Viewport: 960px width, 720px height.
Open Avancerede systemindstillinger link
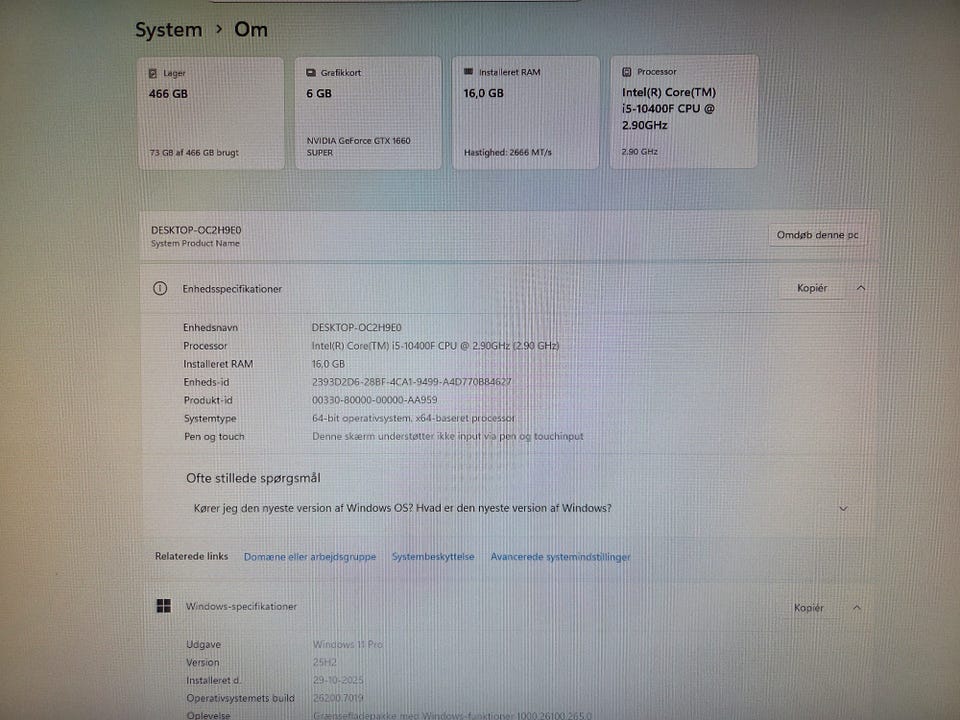[x=560, y=557]
